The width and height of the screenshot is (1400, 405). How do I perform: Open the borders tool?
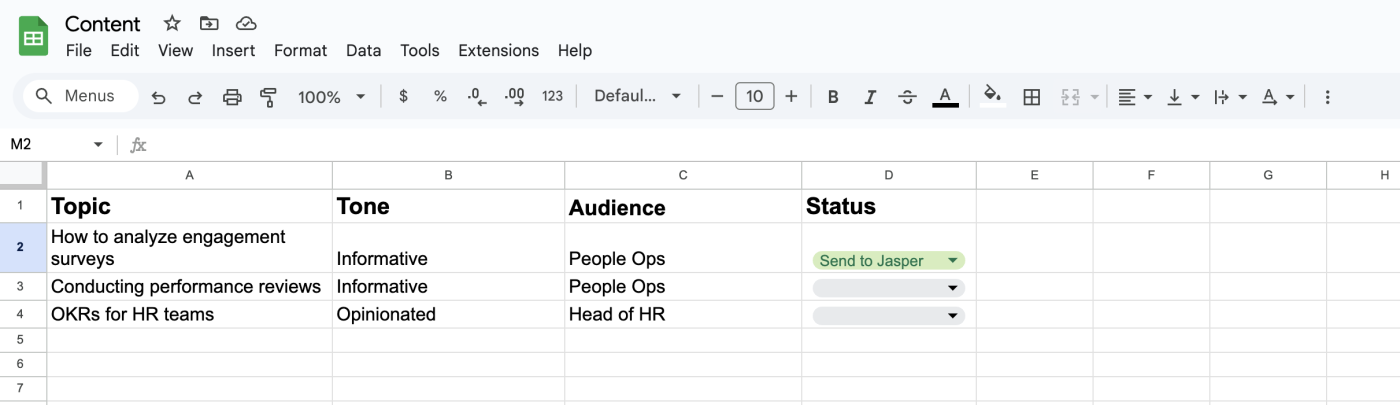pos(1031,97)
